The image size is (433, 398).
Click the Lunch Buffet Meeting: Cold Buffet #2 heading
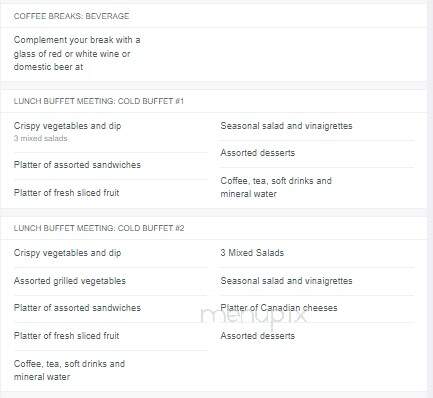point(99,228)
